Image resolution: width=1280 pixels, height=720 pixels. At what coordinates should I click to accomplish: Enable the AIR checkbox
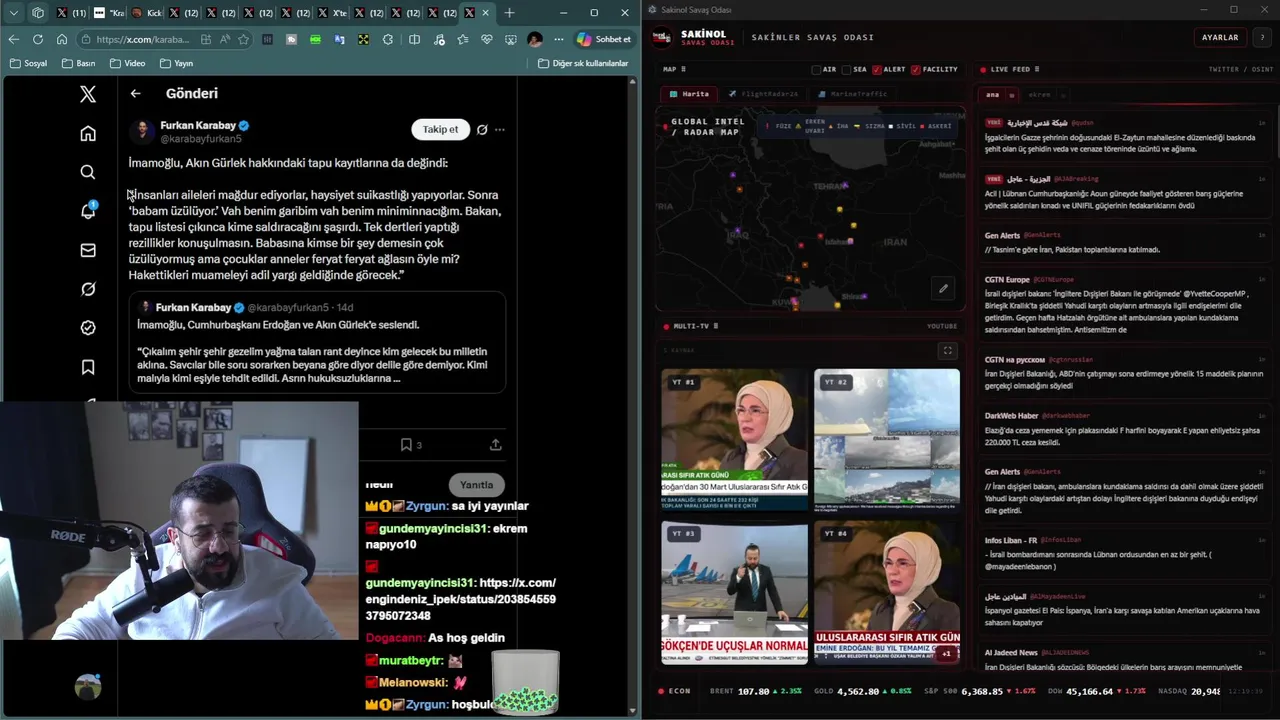tap(816, 69)
